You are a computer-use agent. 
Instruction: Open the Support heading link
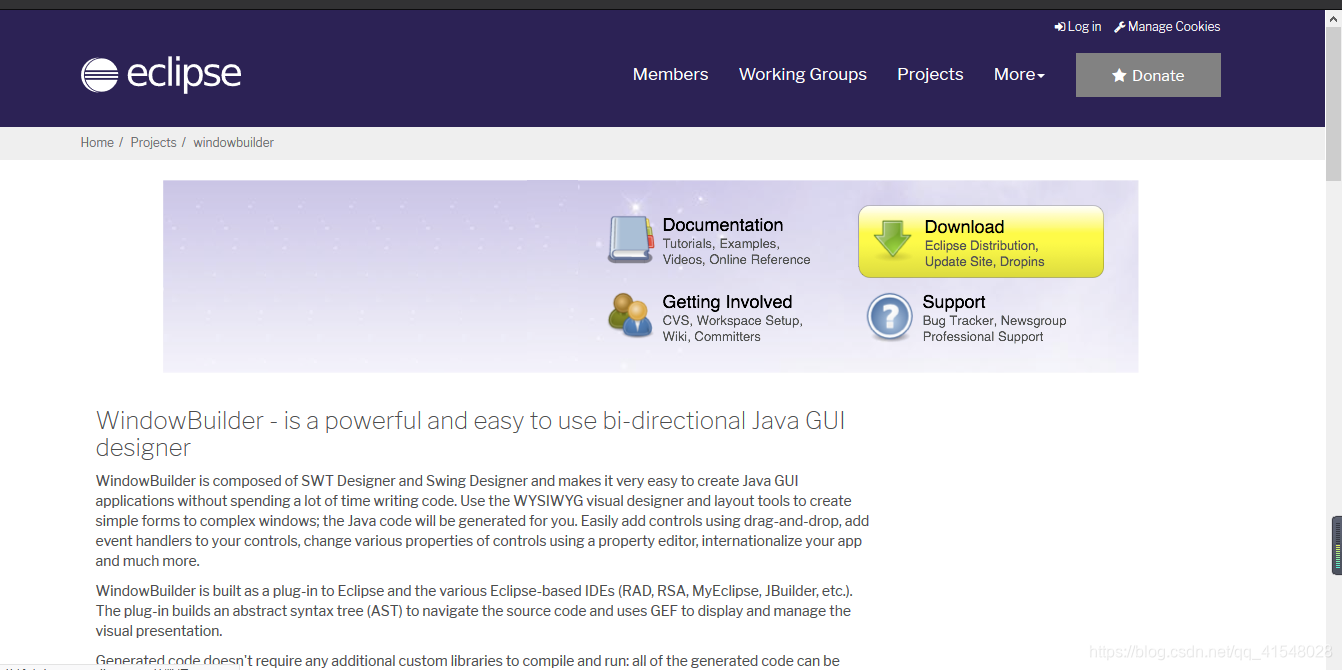coord(953,302)
